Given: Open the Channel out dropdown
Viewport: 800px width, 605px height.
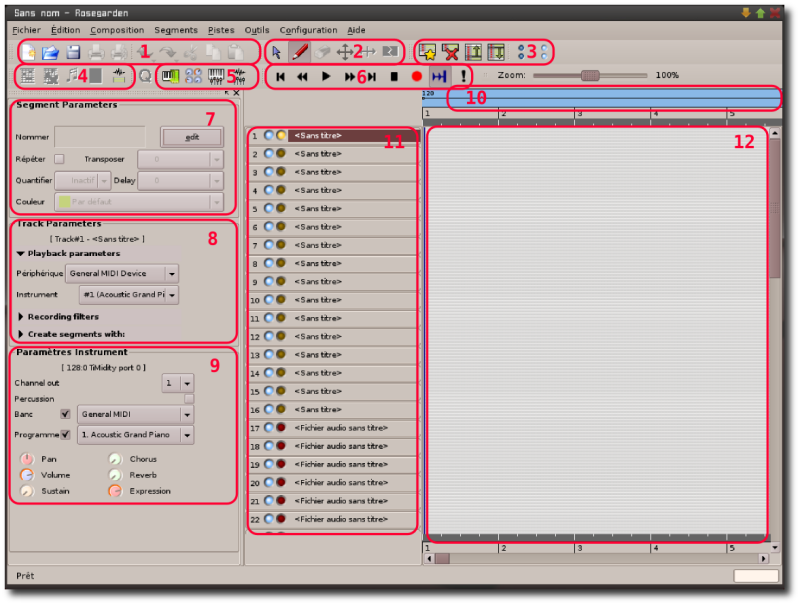Looking at the screenshot, I should click(x=178, y=383).
